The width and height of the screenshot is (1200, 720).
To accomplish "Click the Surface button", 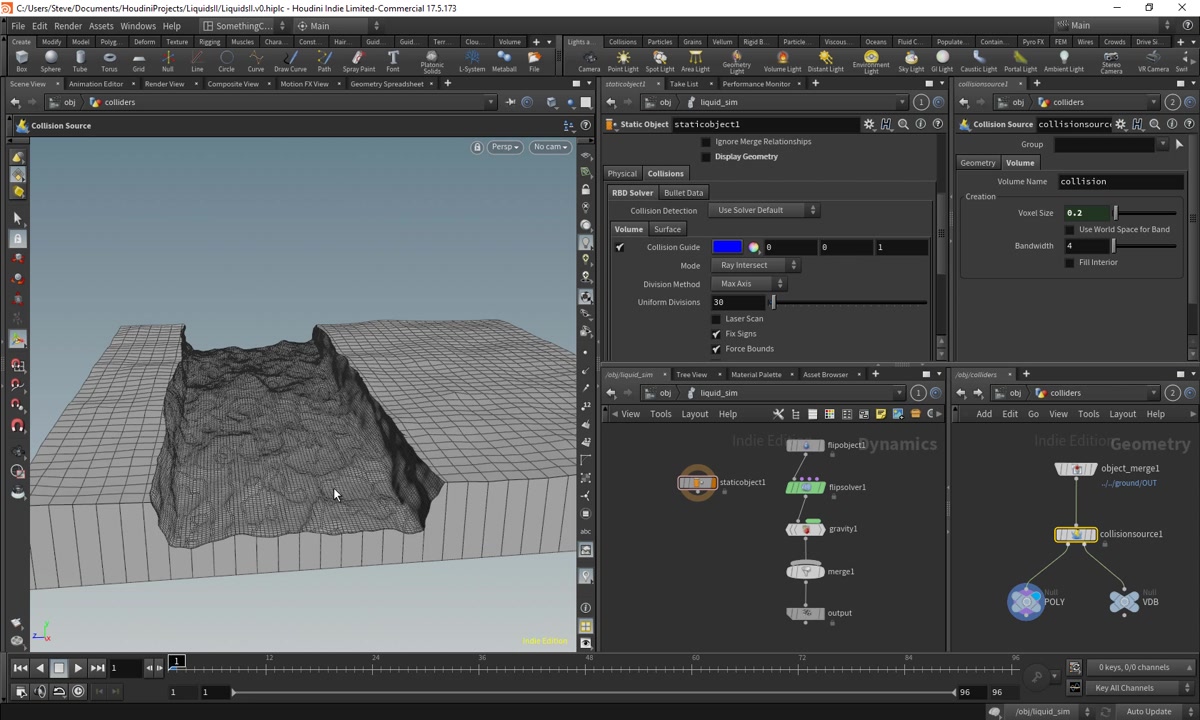I will [x=667, y=230].
